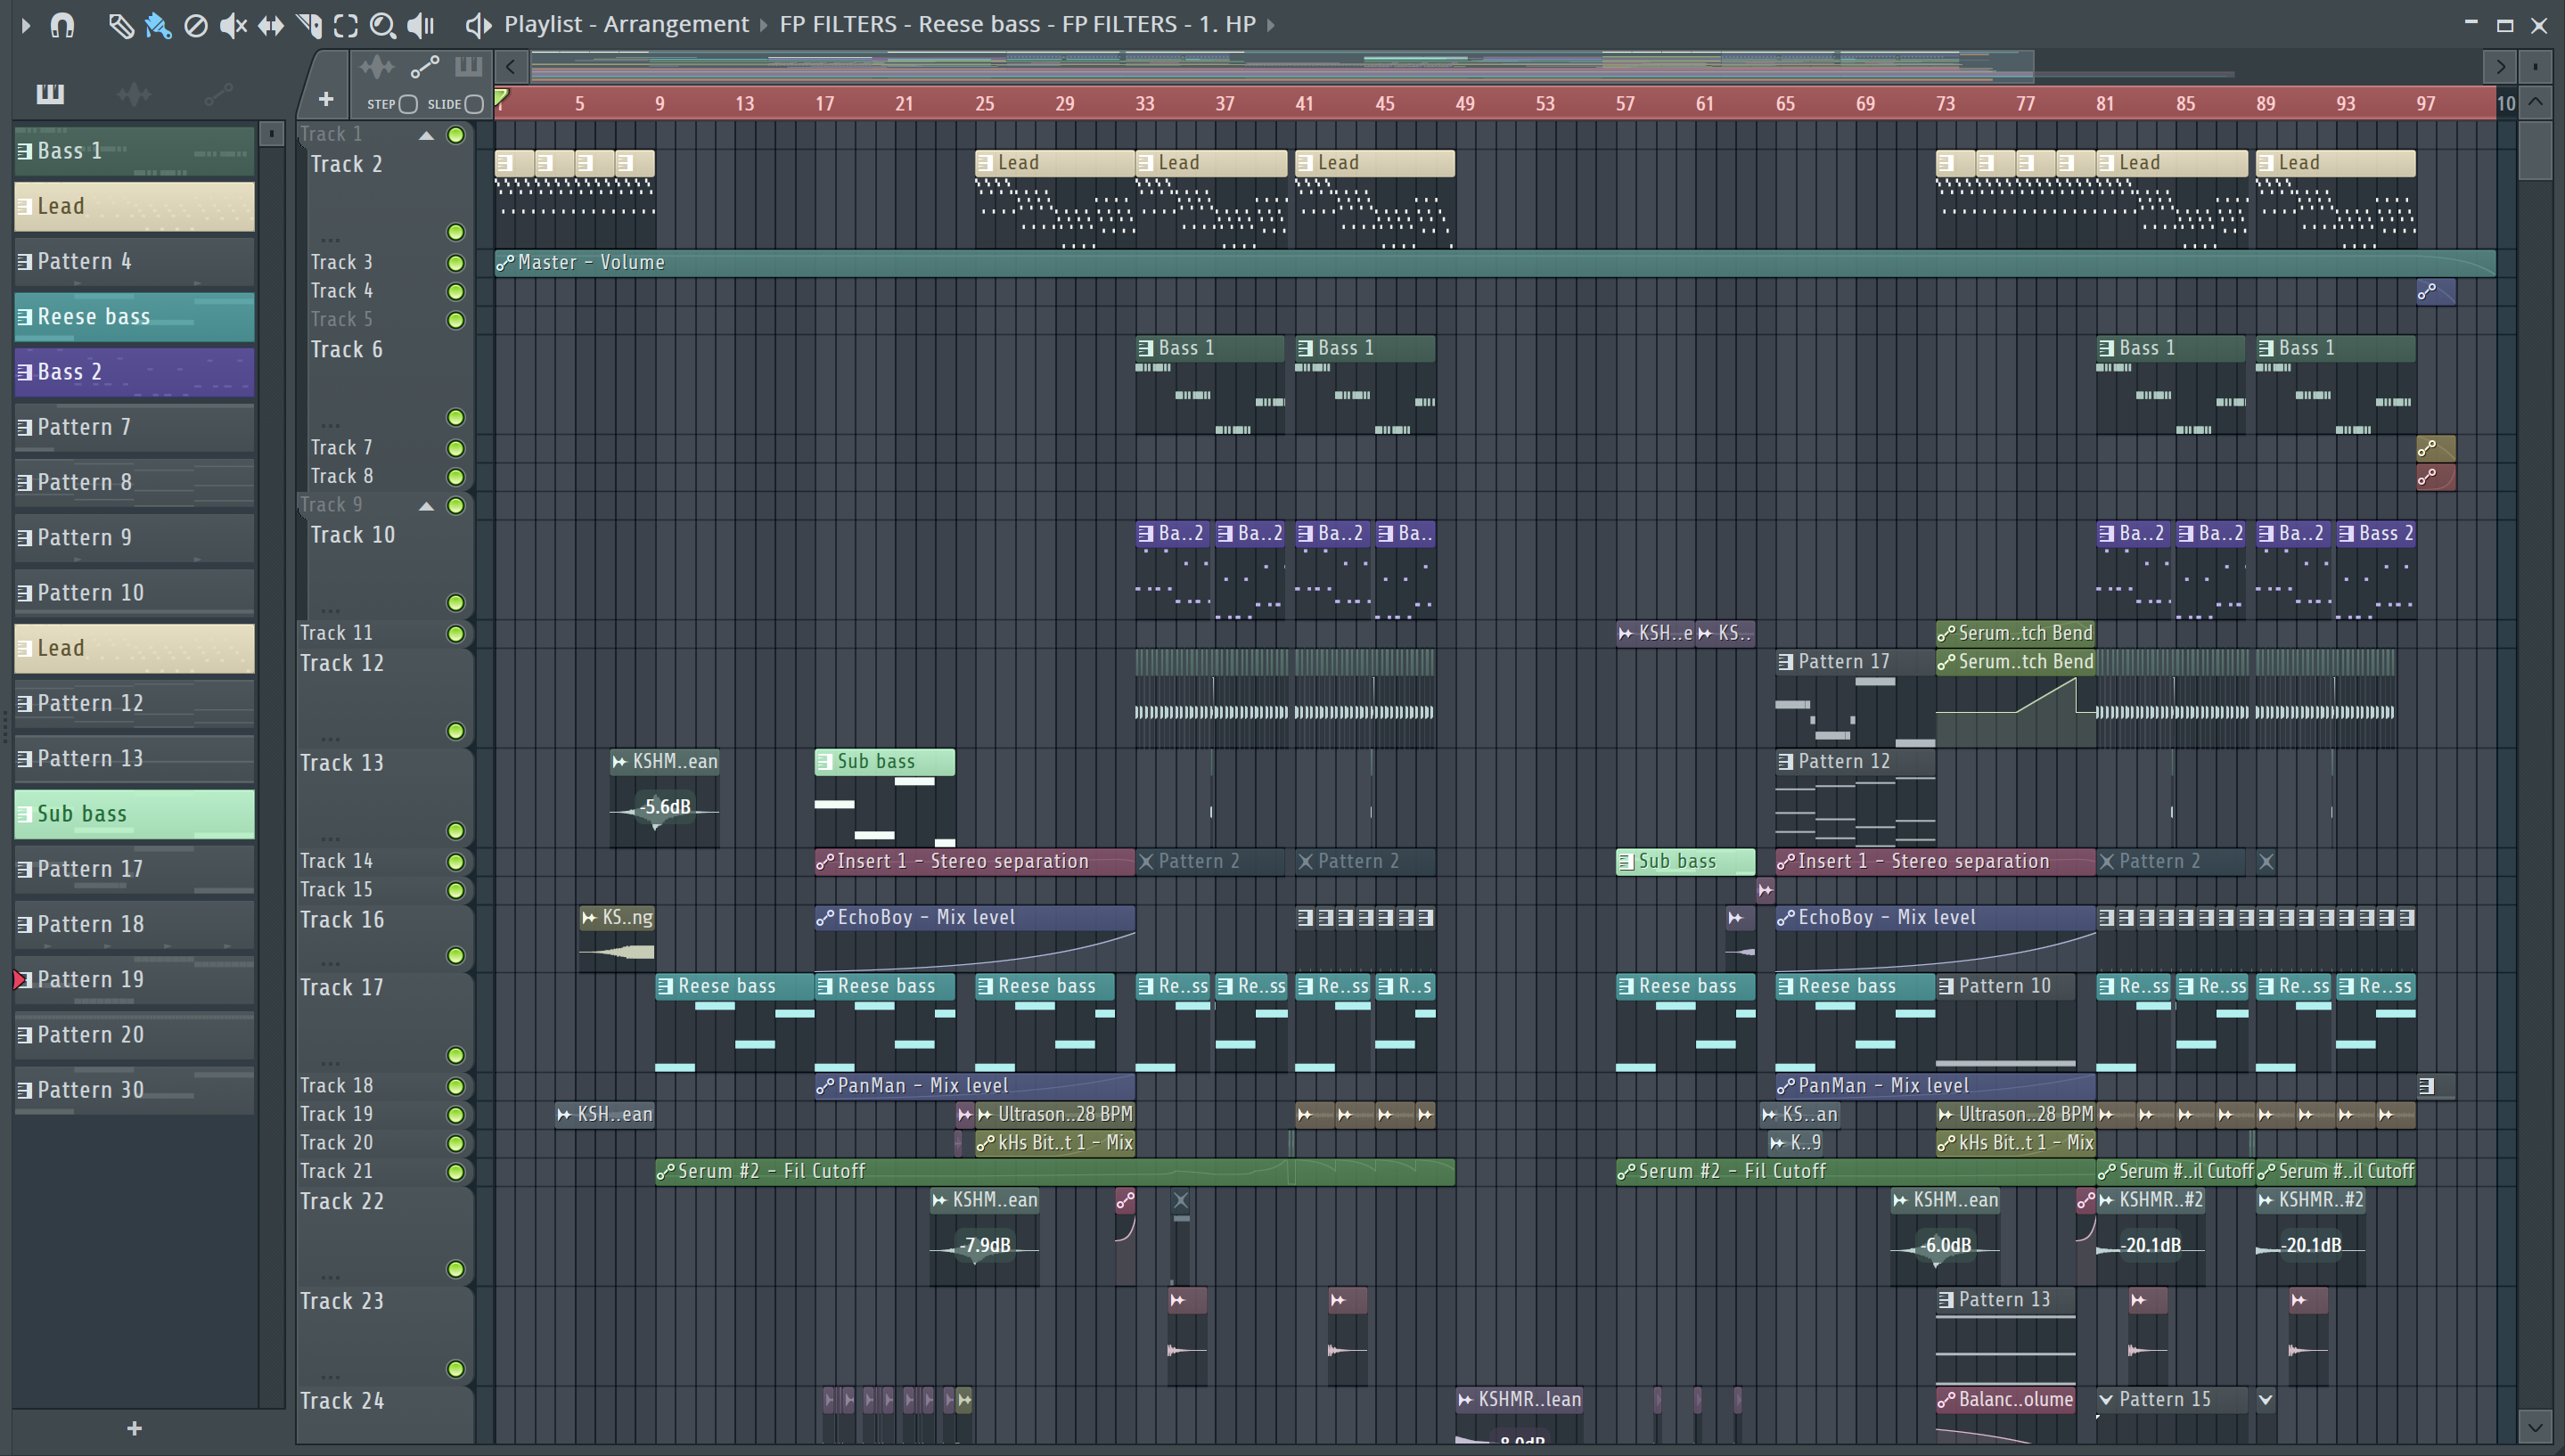
Task: Focus automation clips above SLIDE option
Action: click(x=425, y=67)
